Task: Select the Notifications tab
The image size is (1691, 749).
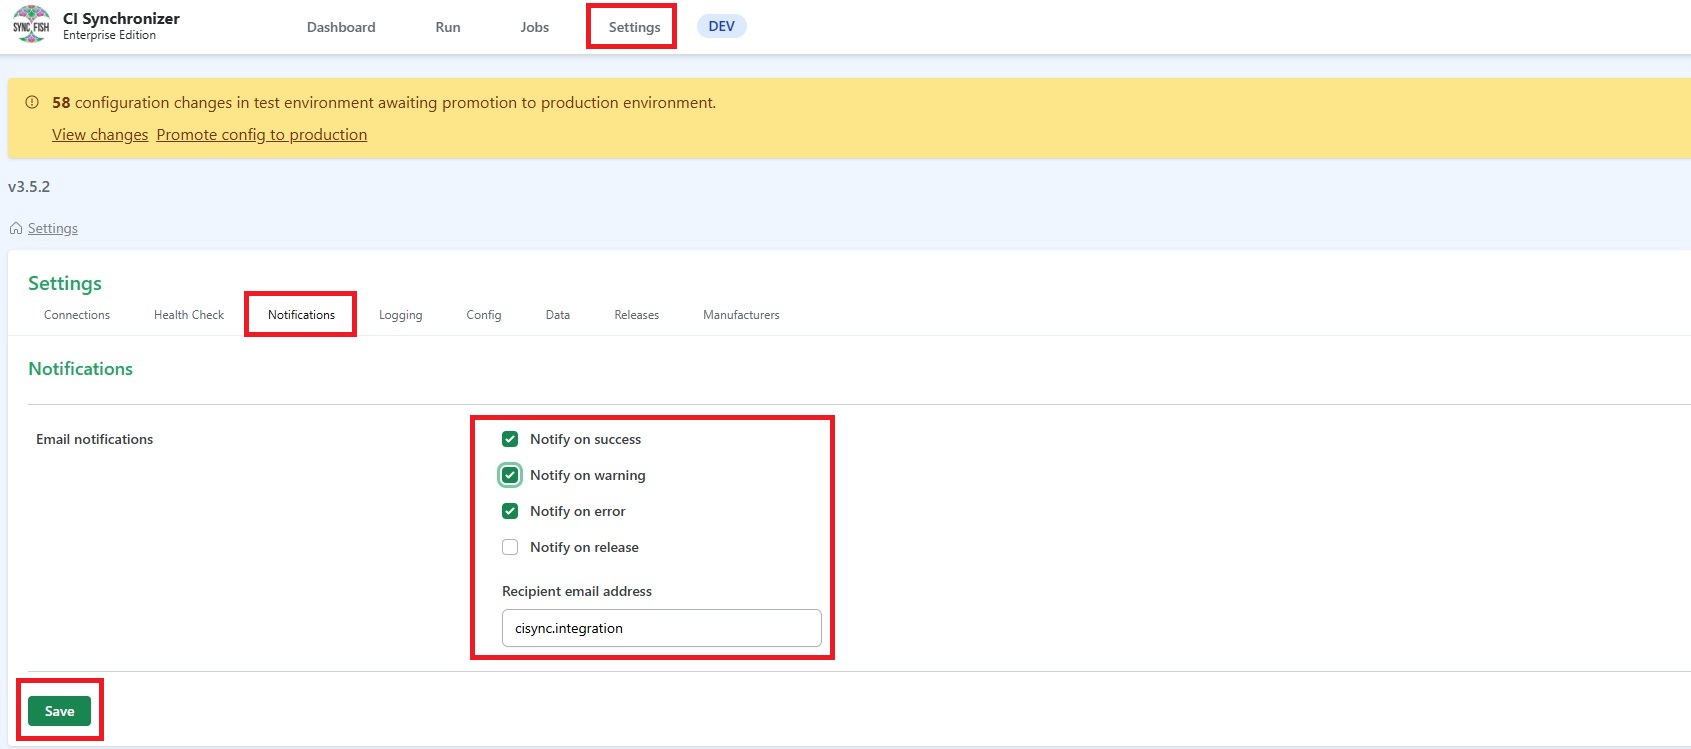Action: [x=301, y=315]
